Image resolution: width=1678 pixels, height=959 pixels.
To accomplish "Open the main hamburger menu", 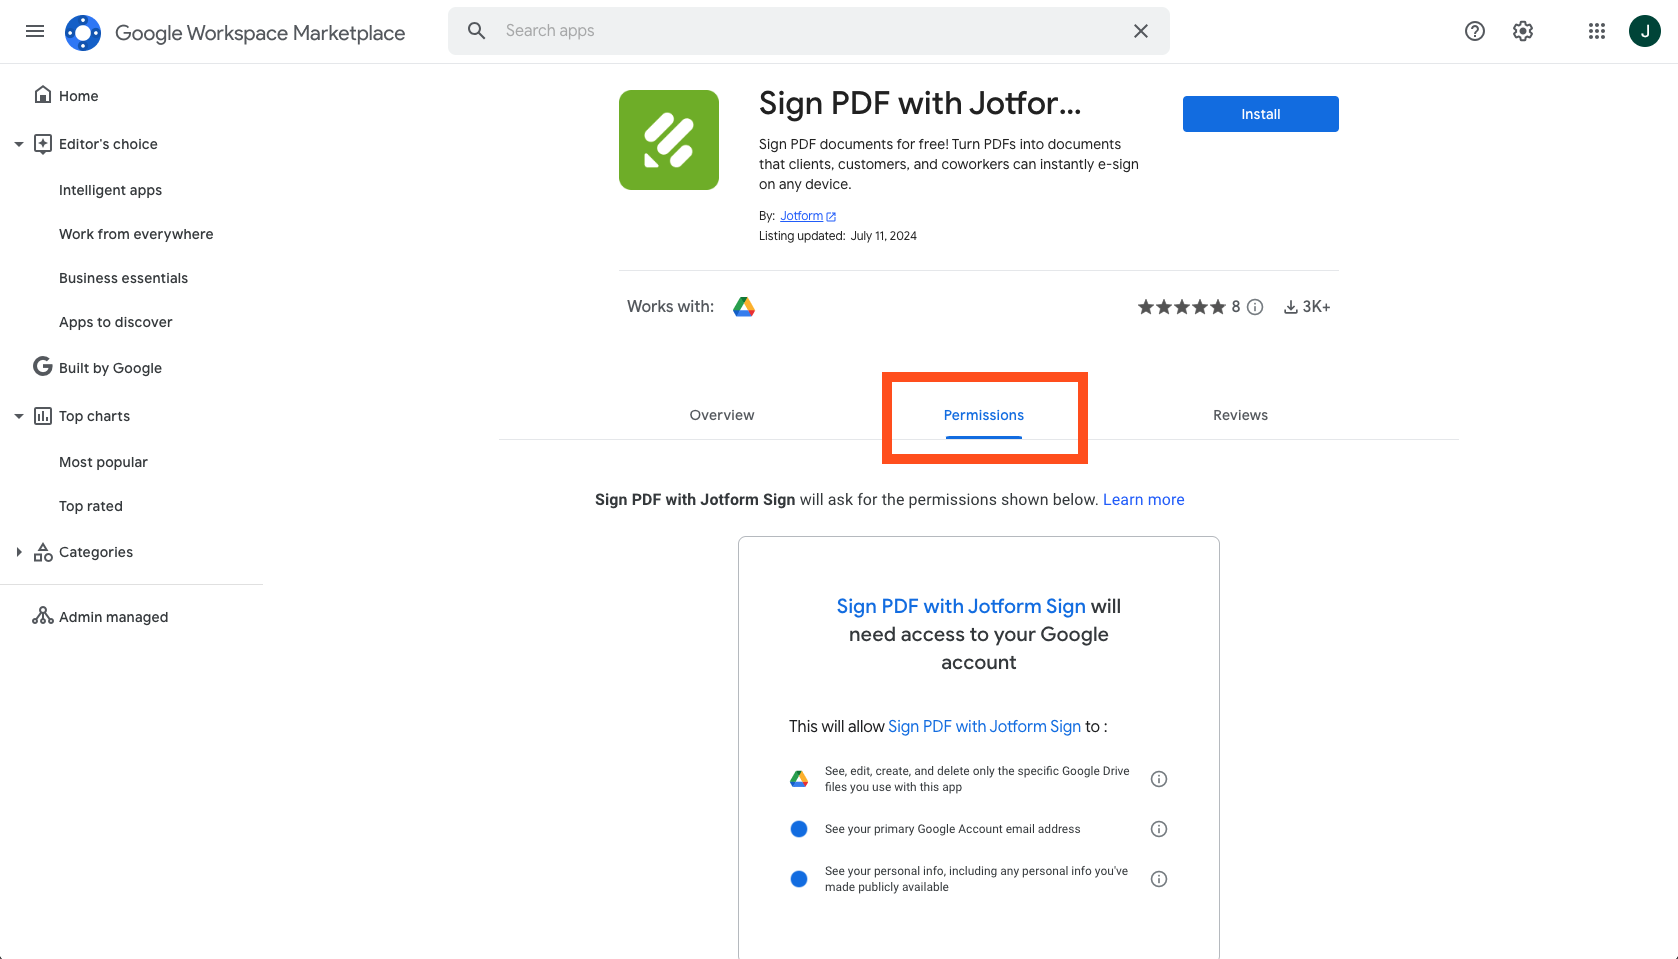I will 35,31.
